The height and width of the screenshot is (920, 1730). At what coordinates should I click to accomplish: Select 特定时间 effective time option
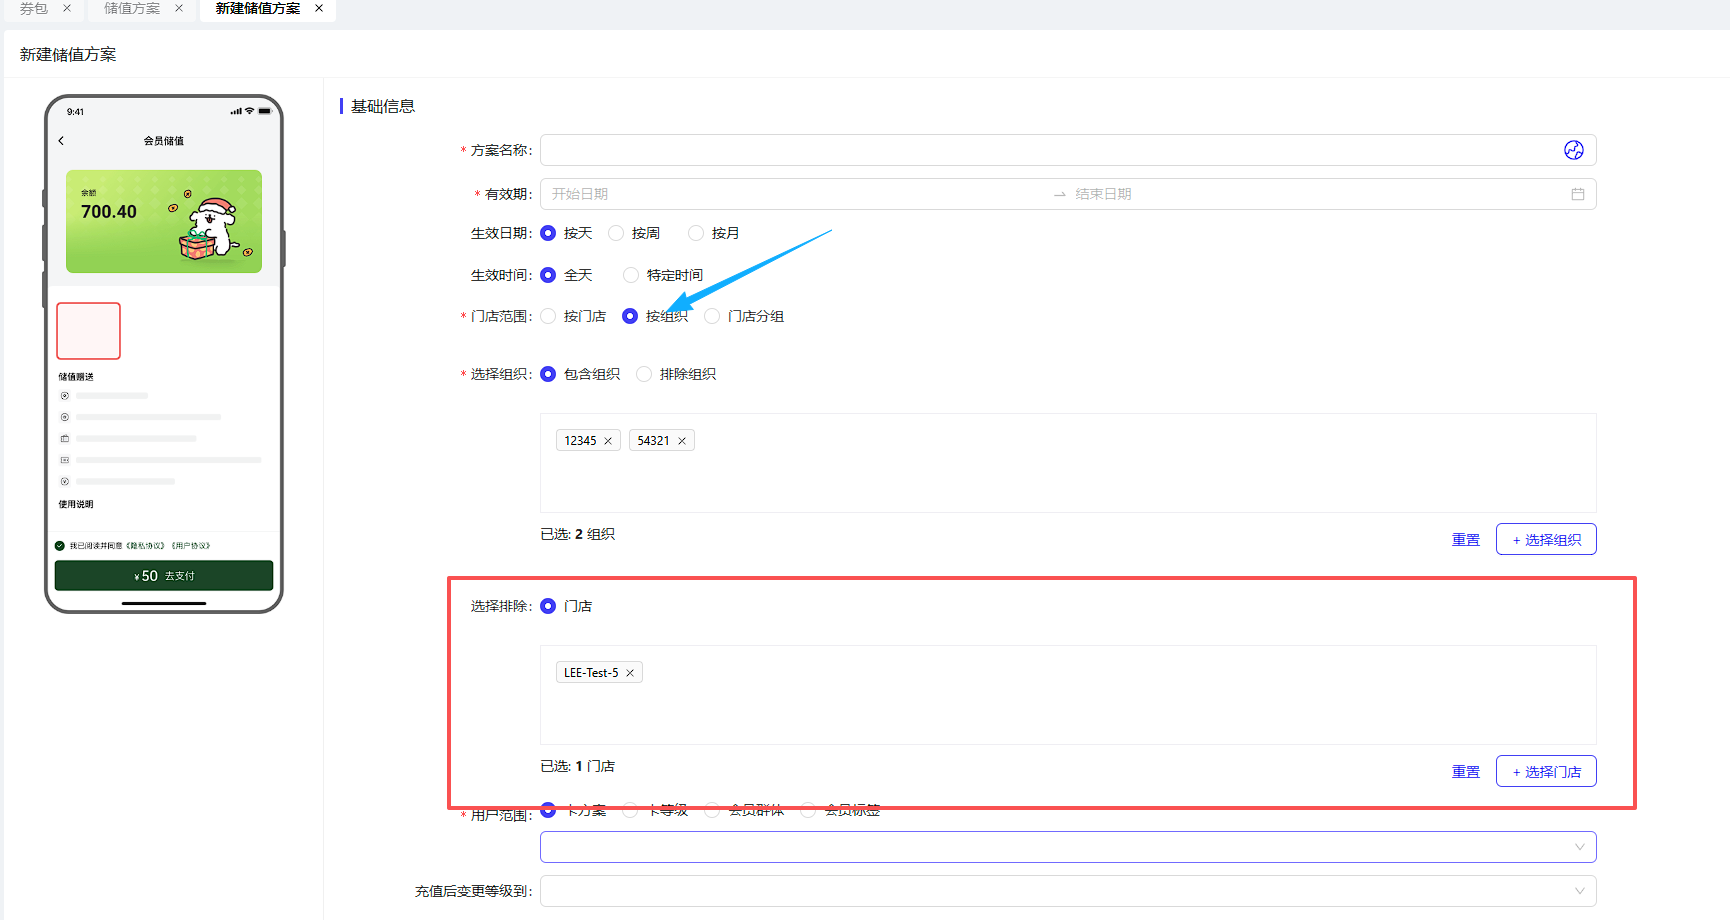pos(631,275)
